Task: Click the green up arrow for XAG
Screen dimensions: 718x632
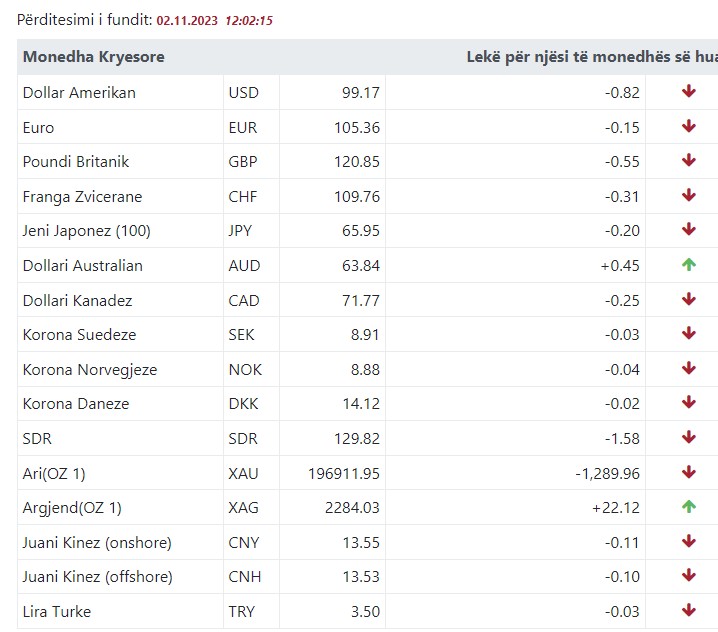Action: (688, 507)
